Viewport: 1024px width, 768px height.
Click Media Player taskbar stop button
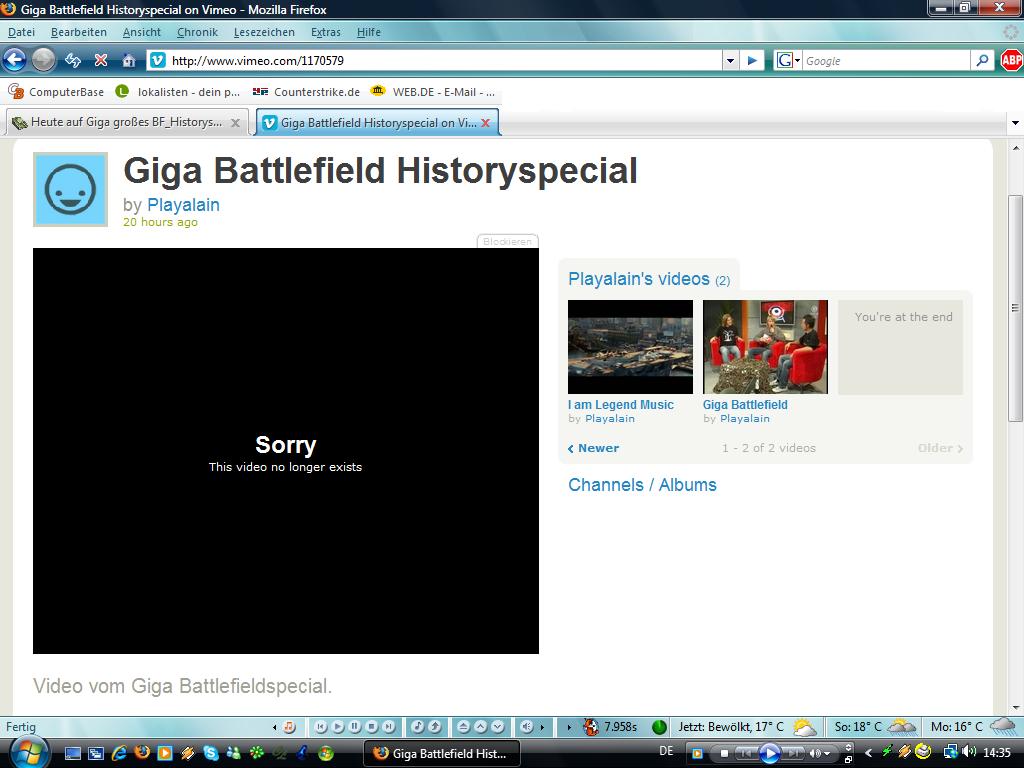pyautogui.click(x=724, y=753)
